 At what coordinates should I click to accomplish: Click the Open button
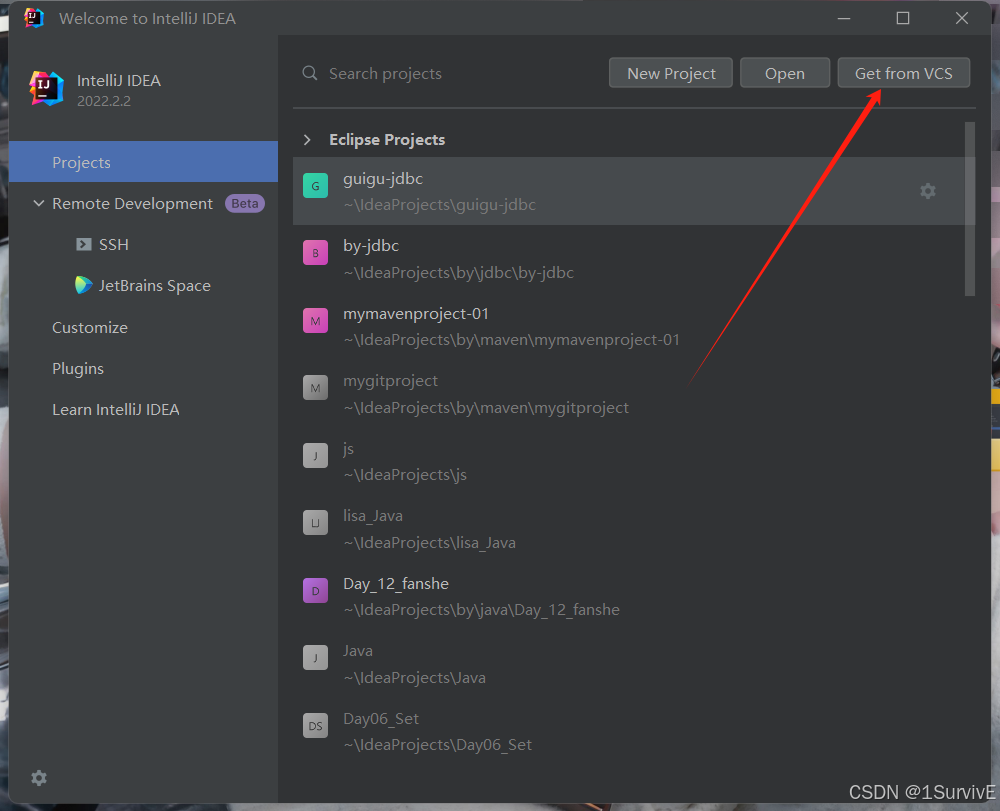[784, 73]
